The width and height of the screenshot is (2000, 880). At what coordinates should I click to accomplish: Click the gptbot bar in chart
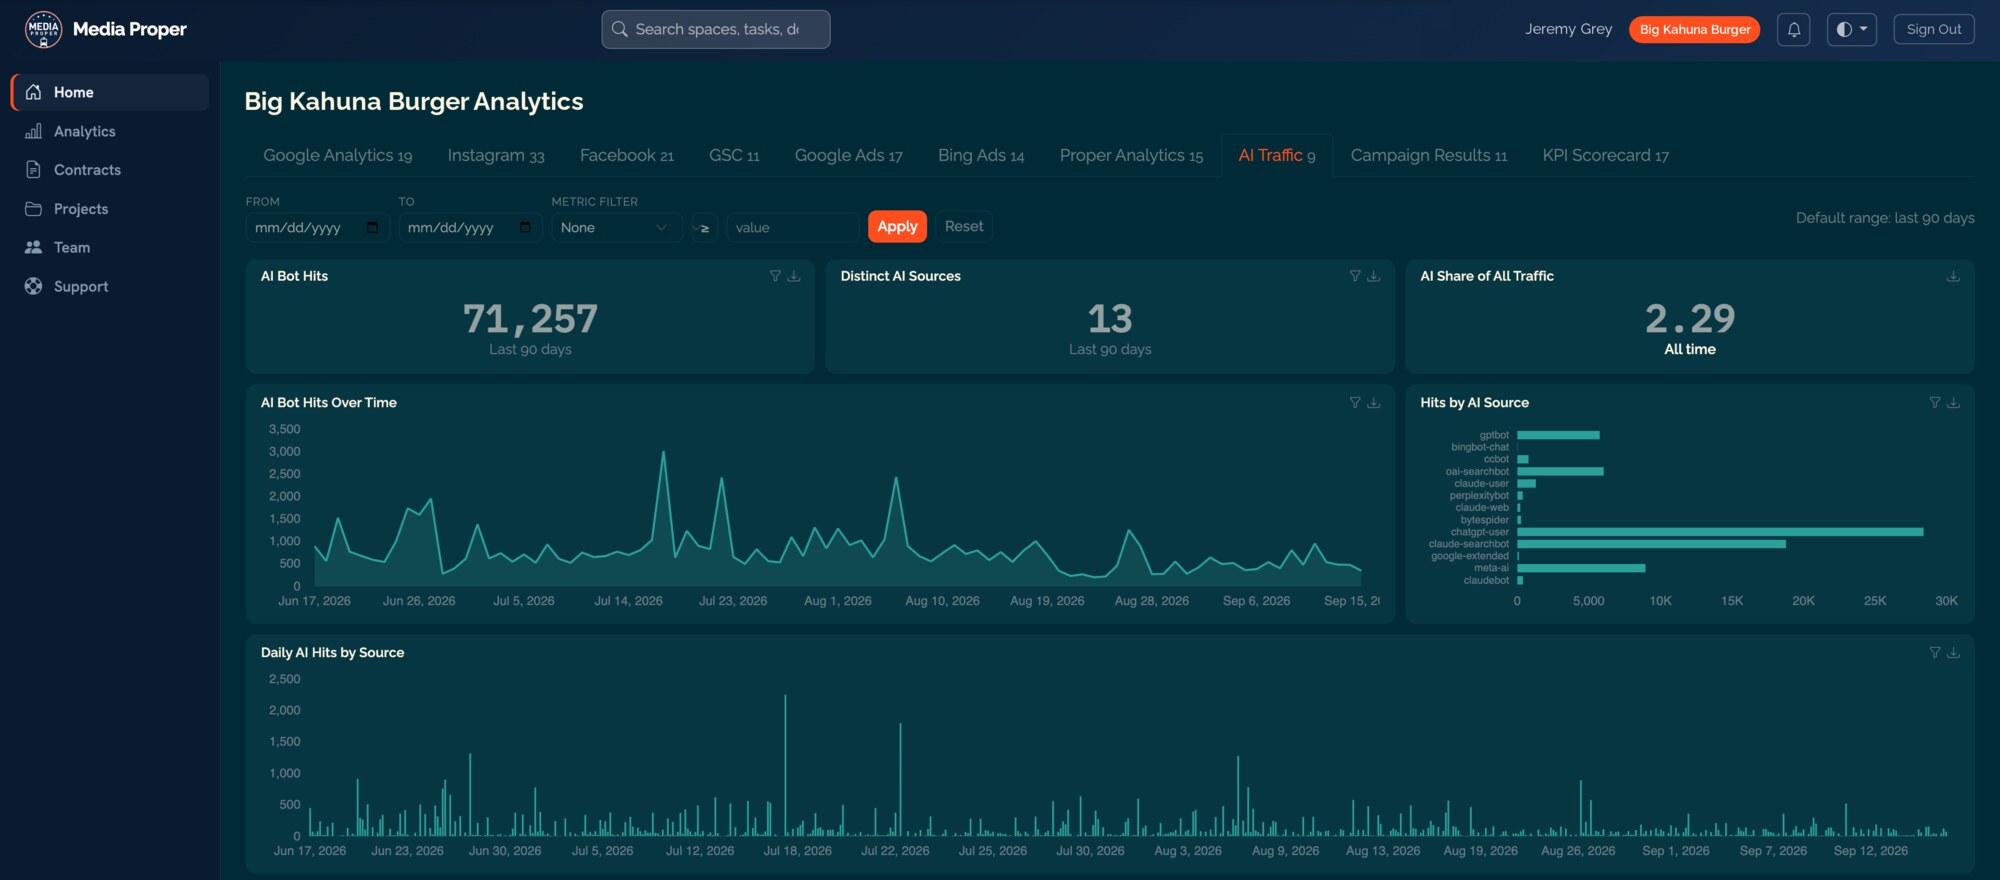point(1558,435)
